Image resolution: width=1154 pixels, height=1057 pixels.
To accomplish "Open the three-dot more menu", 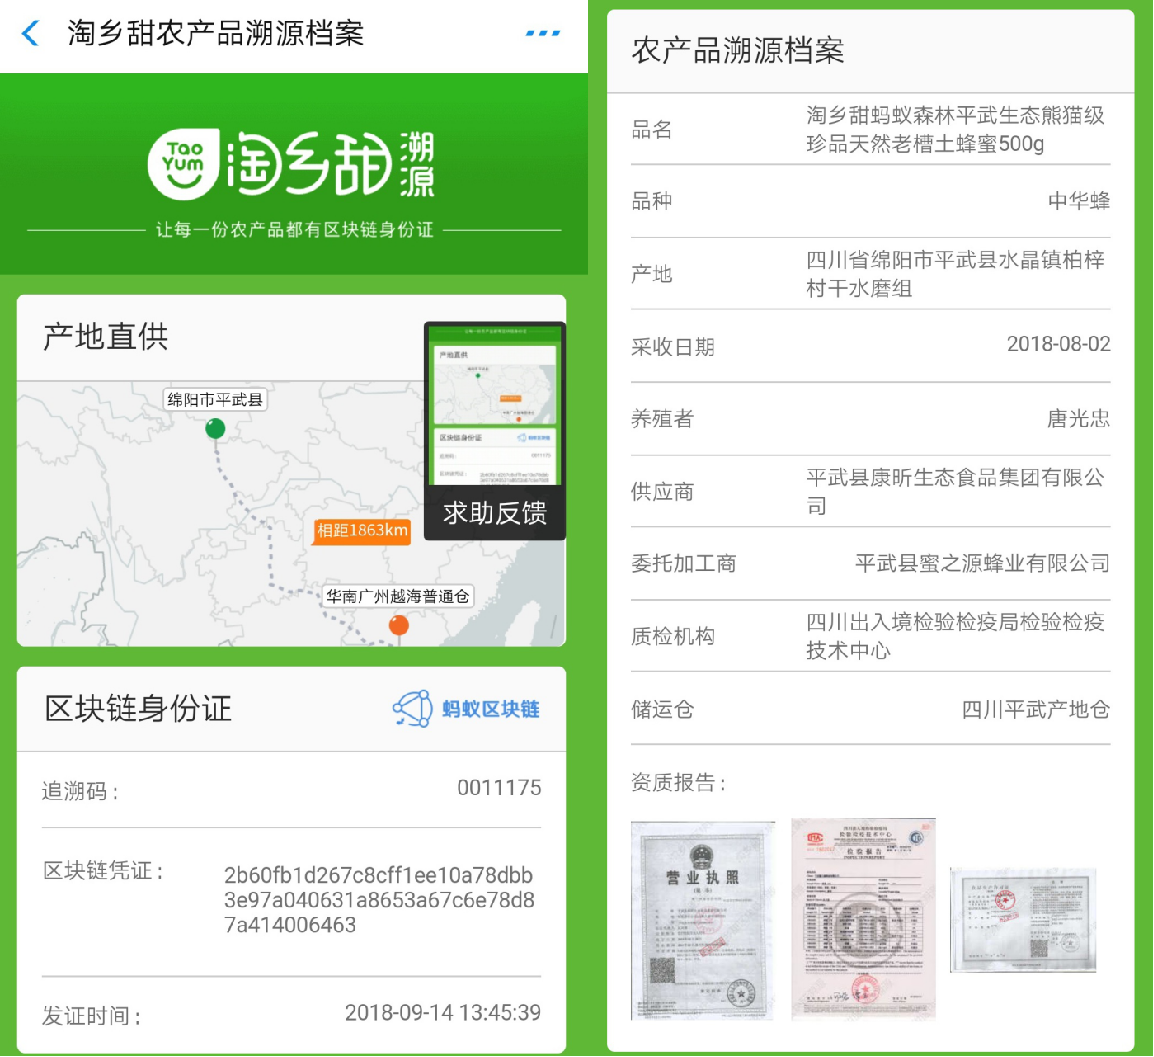I will click(x=543, y=33).
